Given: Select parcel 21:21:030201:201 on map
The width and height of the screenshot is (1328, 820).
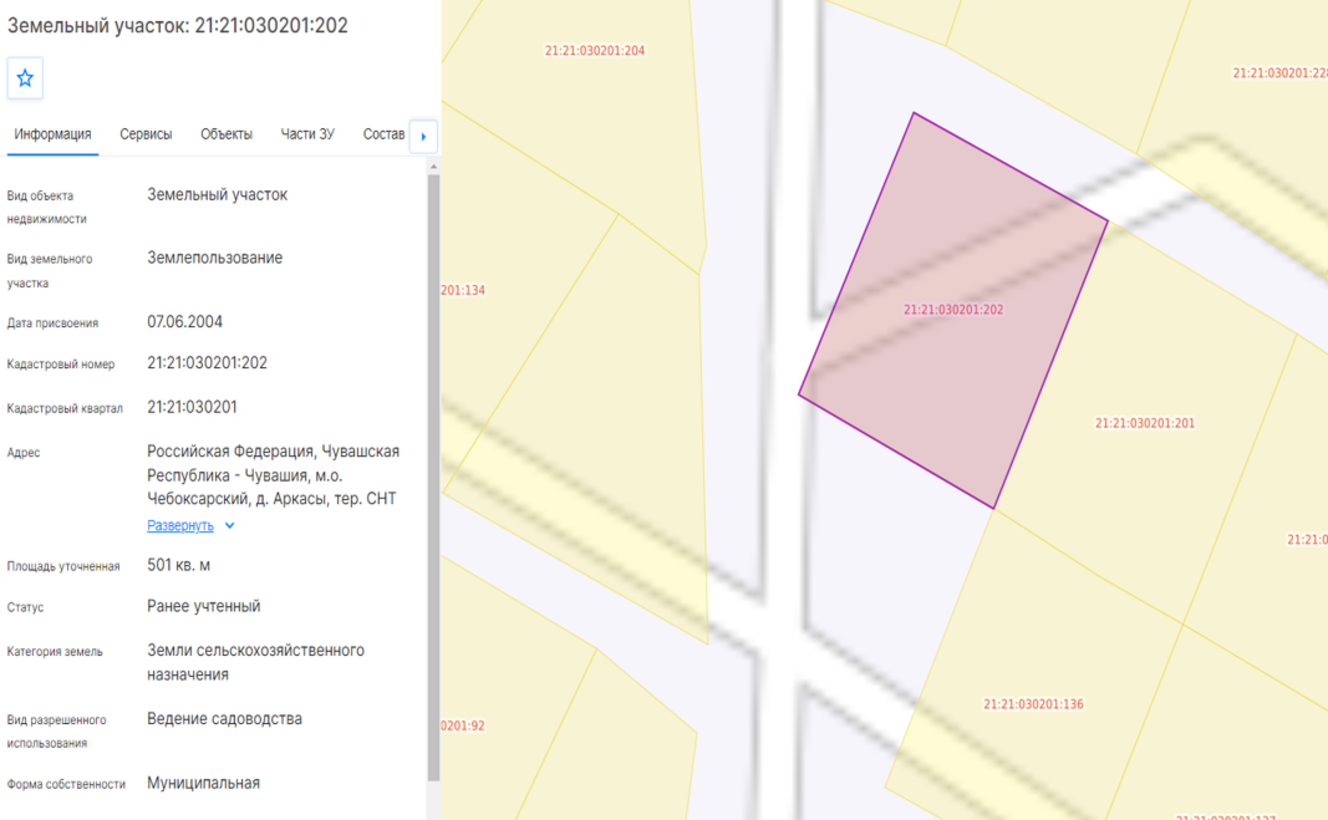Looking at the screenshot, I should [x=1145, y=423].
